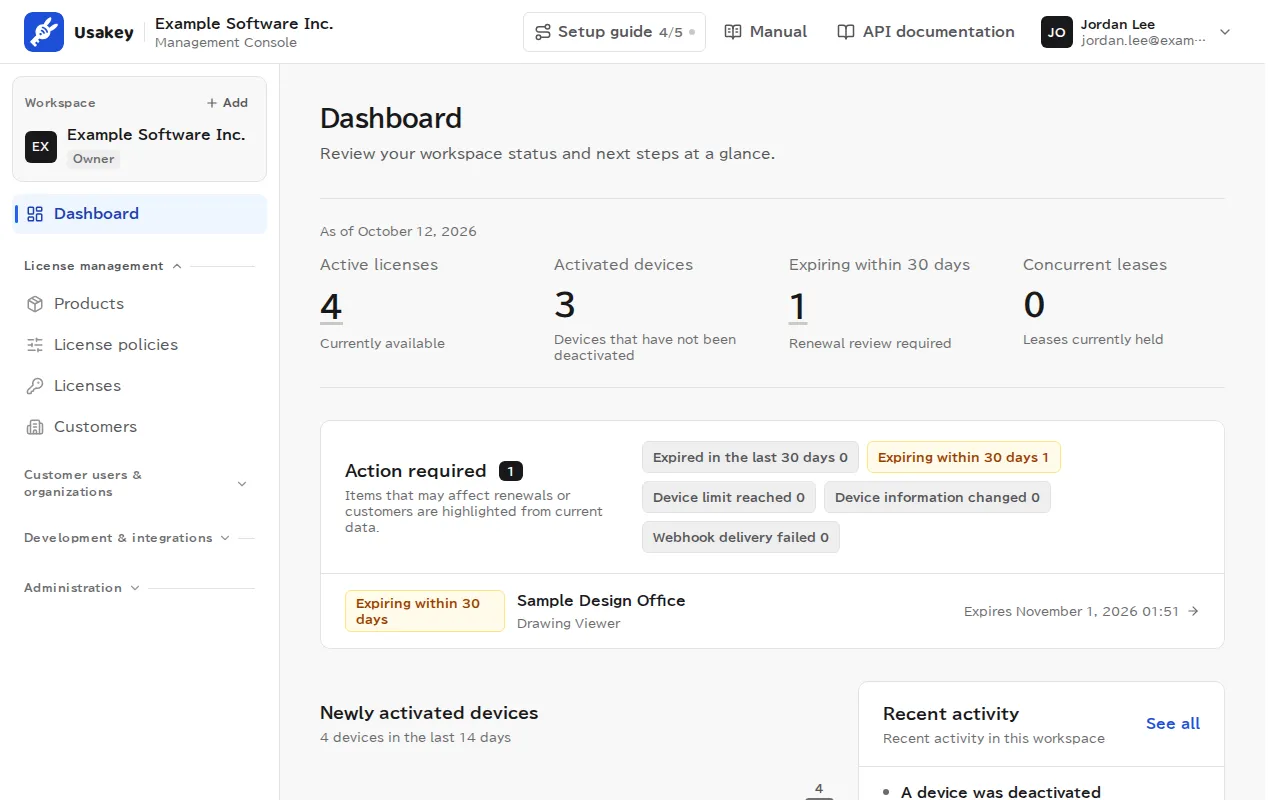
Task: Expand Development & integrations section
Action: [139, 538]
